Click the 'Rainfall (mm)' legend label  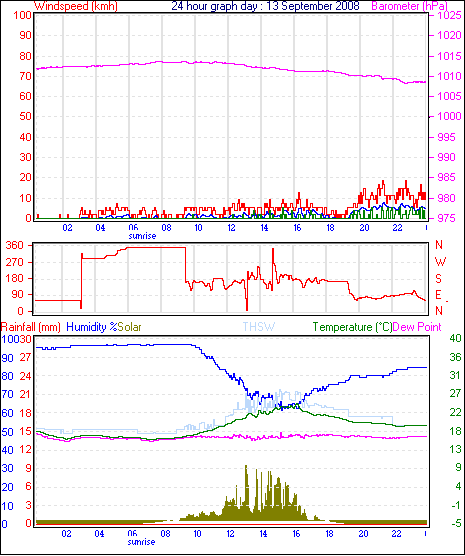point(31,327)
